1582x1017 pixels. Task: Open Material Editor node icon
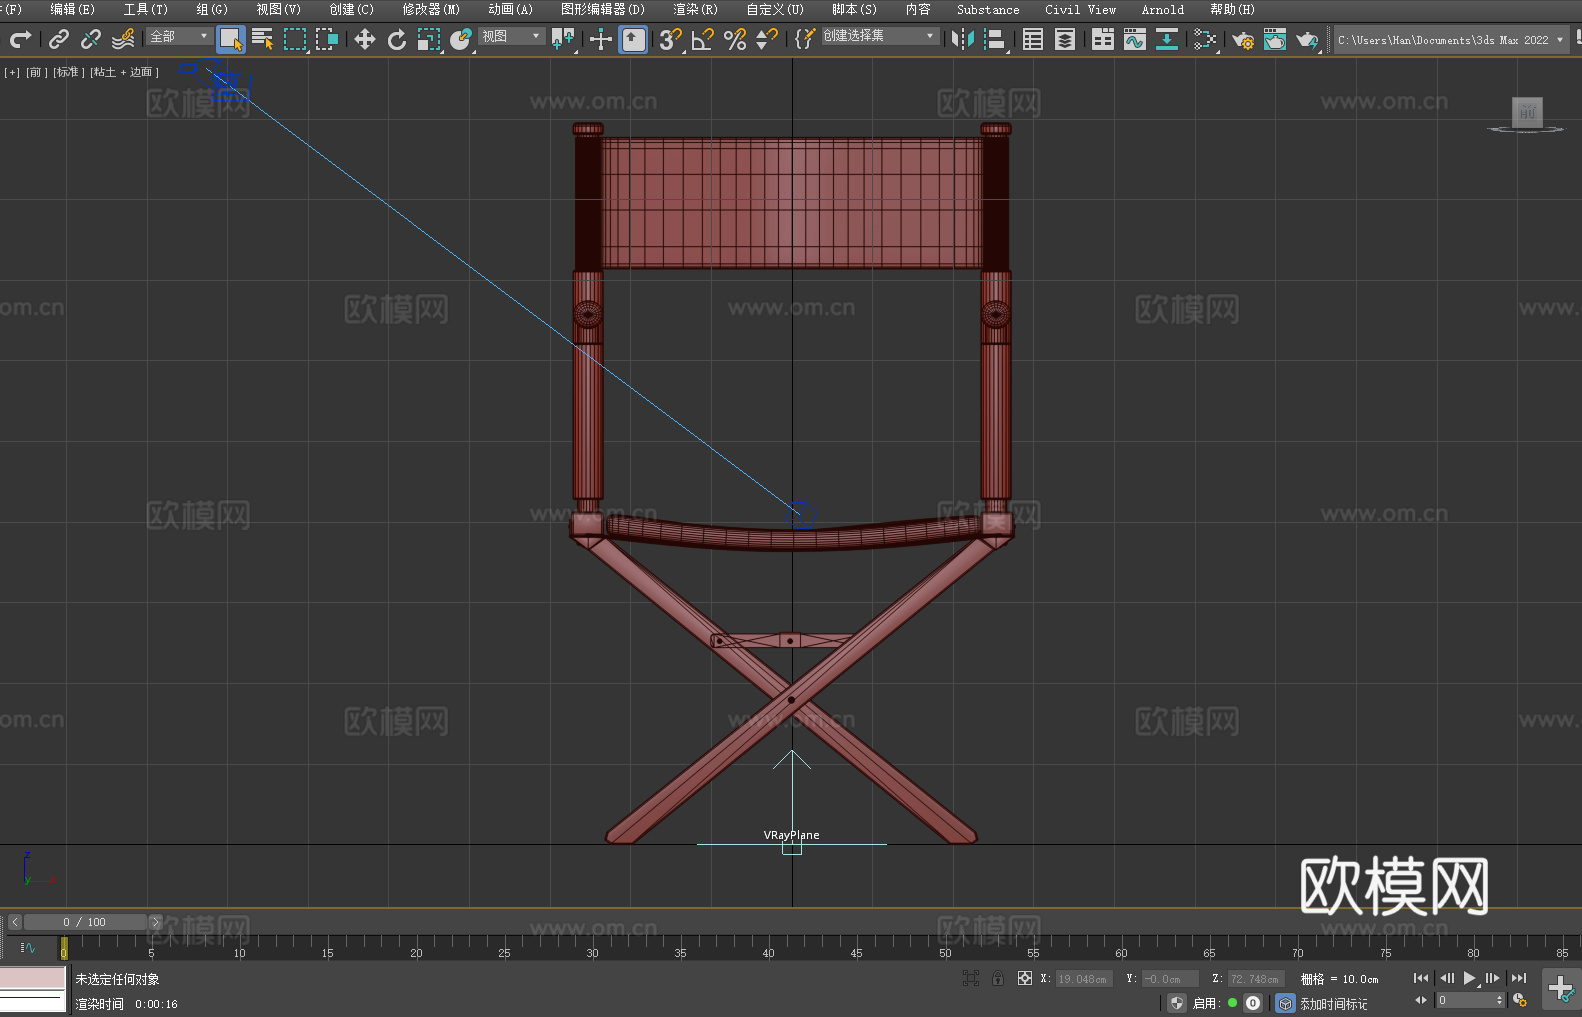pos(1205,39)
